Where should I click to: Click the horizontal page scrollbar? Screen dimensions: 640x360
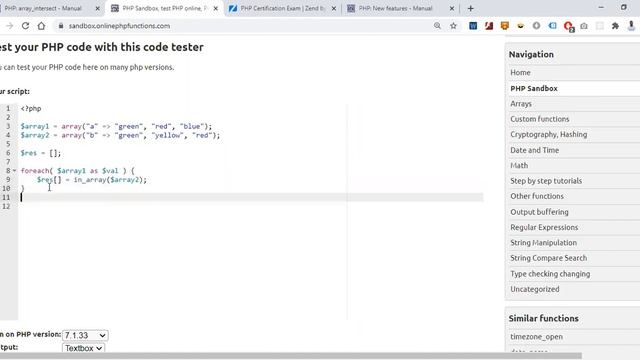(291, 356)
